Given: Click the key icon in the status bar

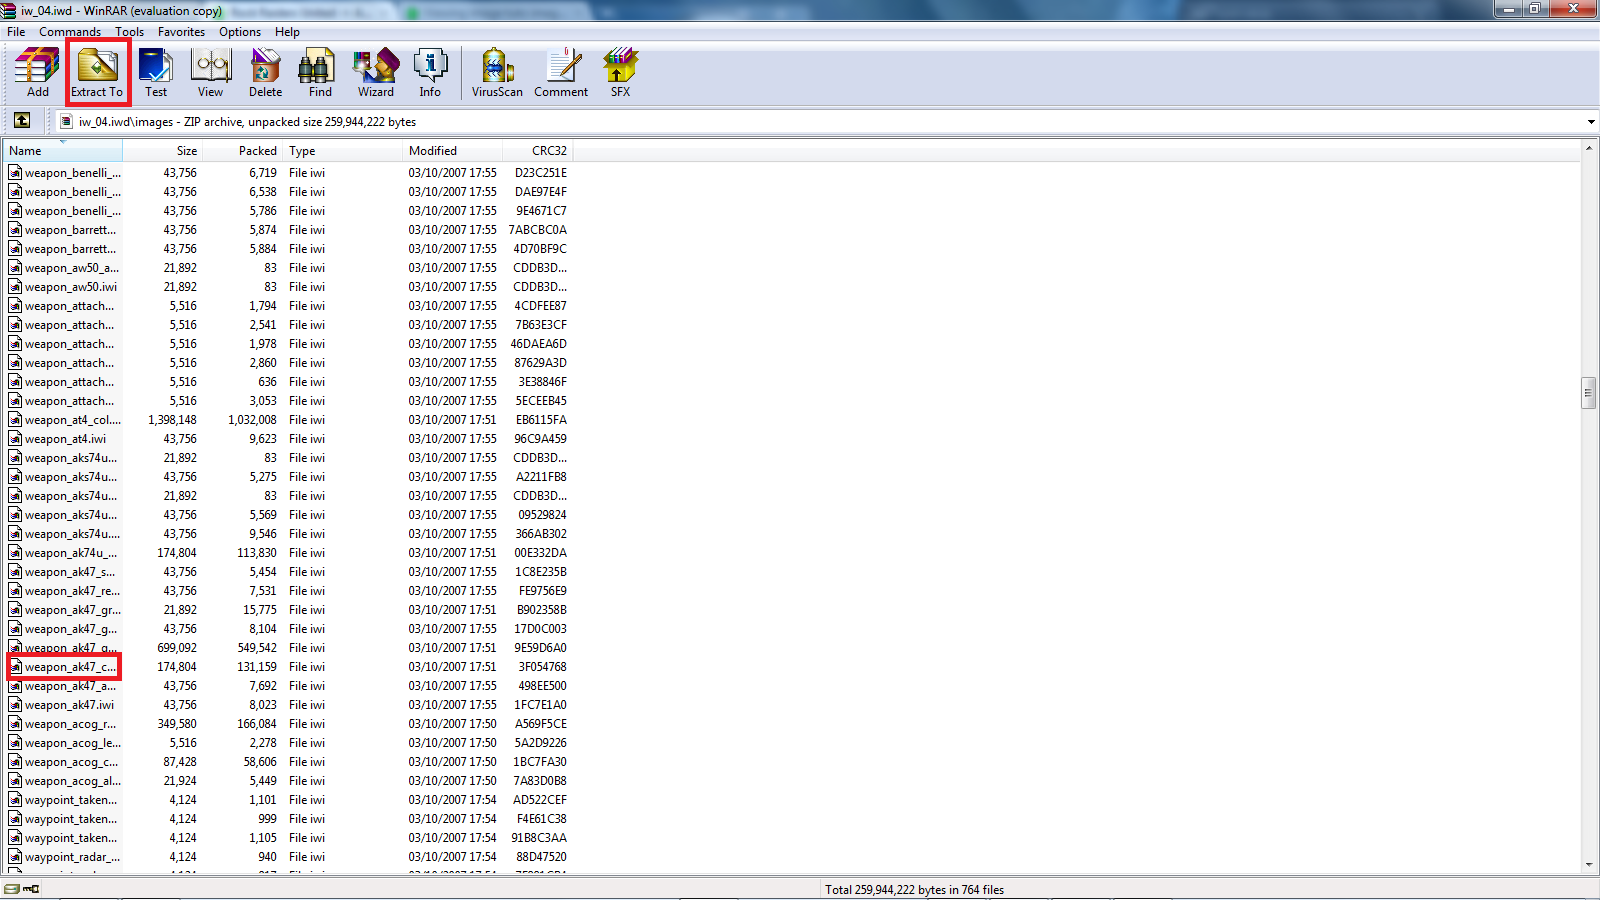Looking at the screenshot, I should (31, 889).
